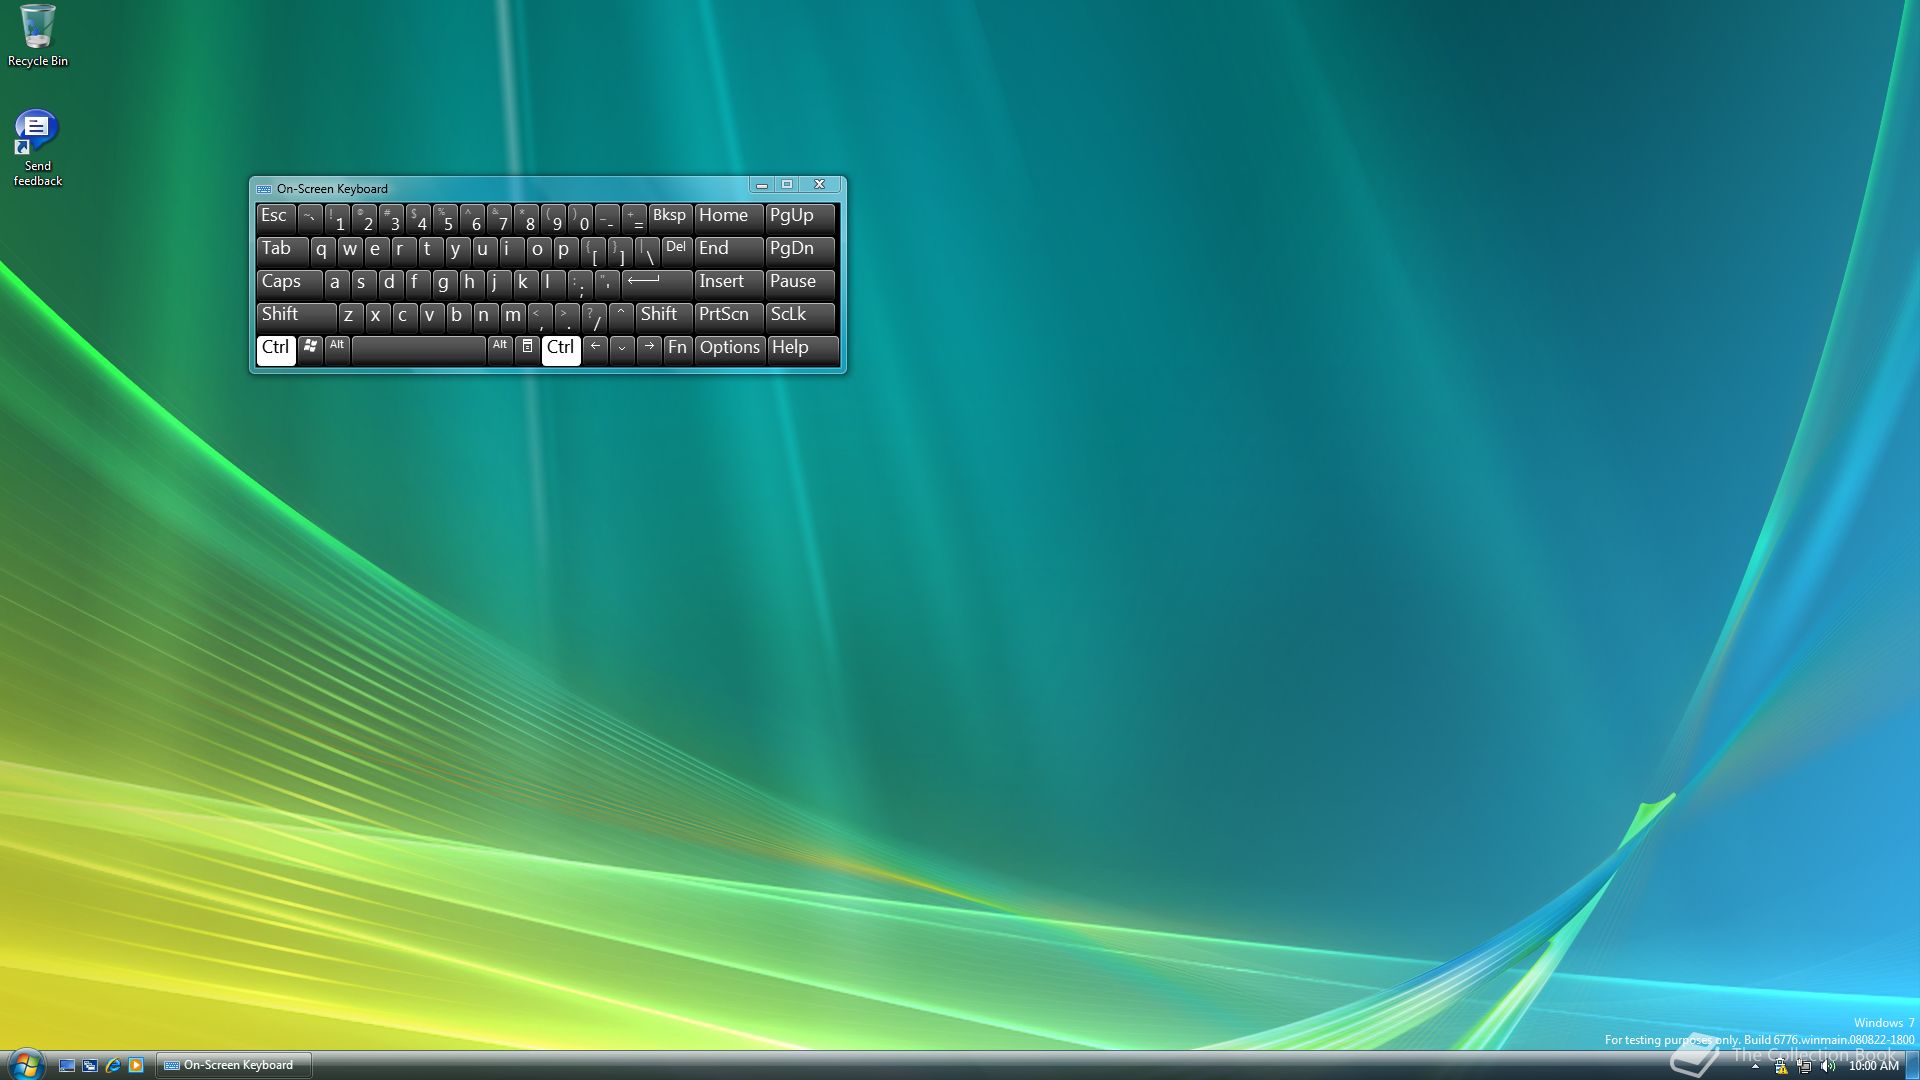1920x1080 pixels.
Task: Click the Help key
Action: 802,350
